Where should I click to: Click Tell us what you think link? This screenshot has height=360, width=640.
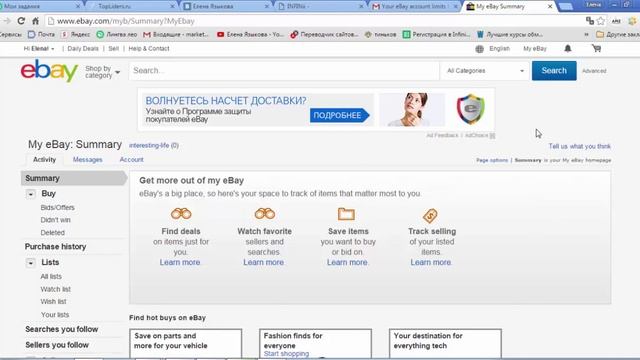(580, 146)
